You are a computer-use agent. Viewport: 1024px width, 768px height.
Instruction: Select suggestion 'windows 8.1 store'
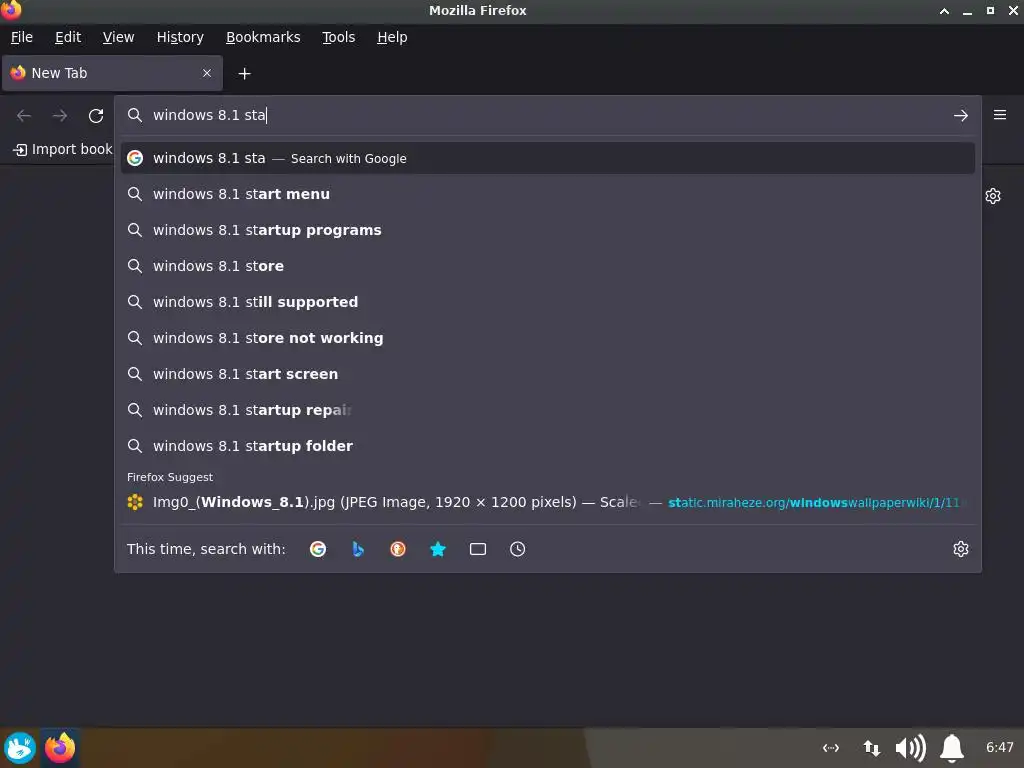tap(547, 266)
